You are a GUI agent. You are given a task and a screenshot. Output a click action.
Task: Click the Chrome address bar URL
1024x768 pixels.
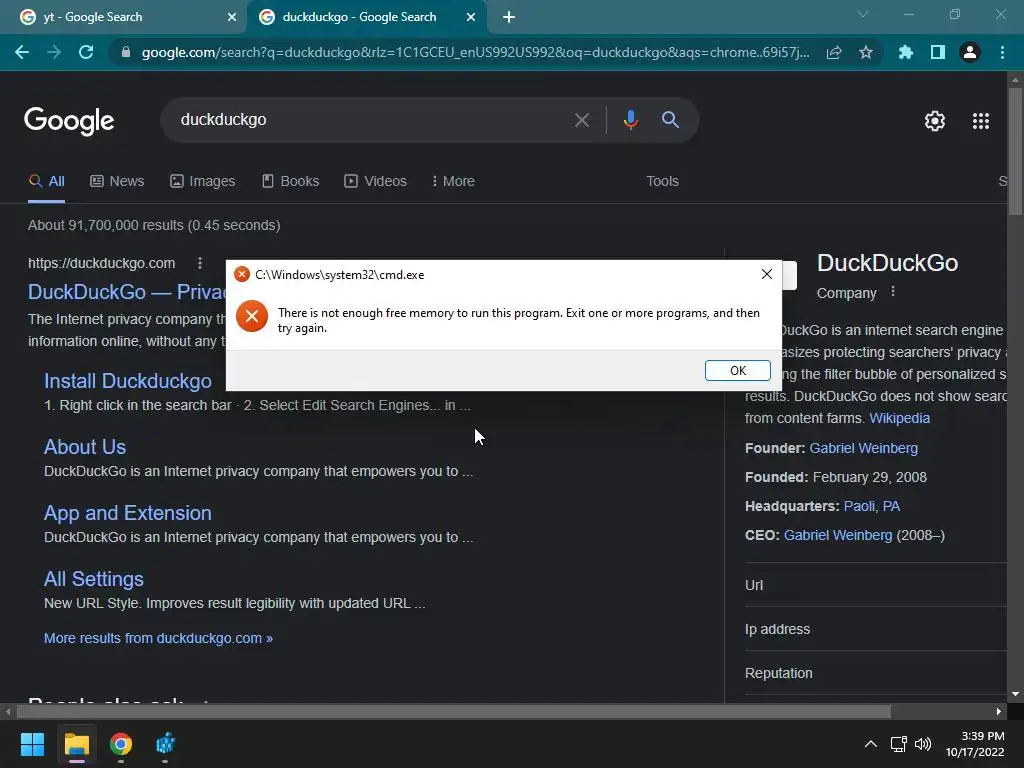475,52
